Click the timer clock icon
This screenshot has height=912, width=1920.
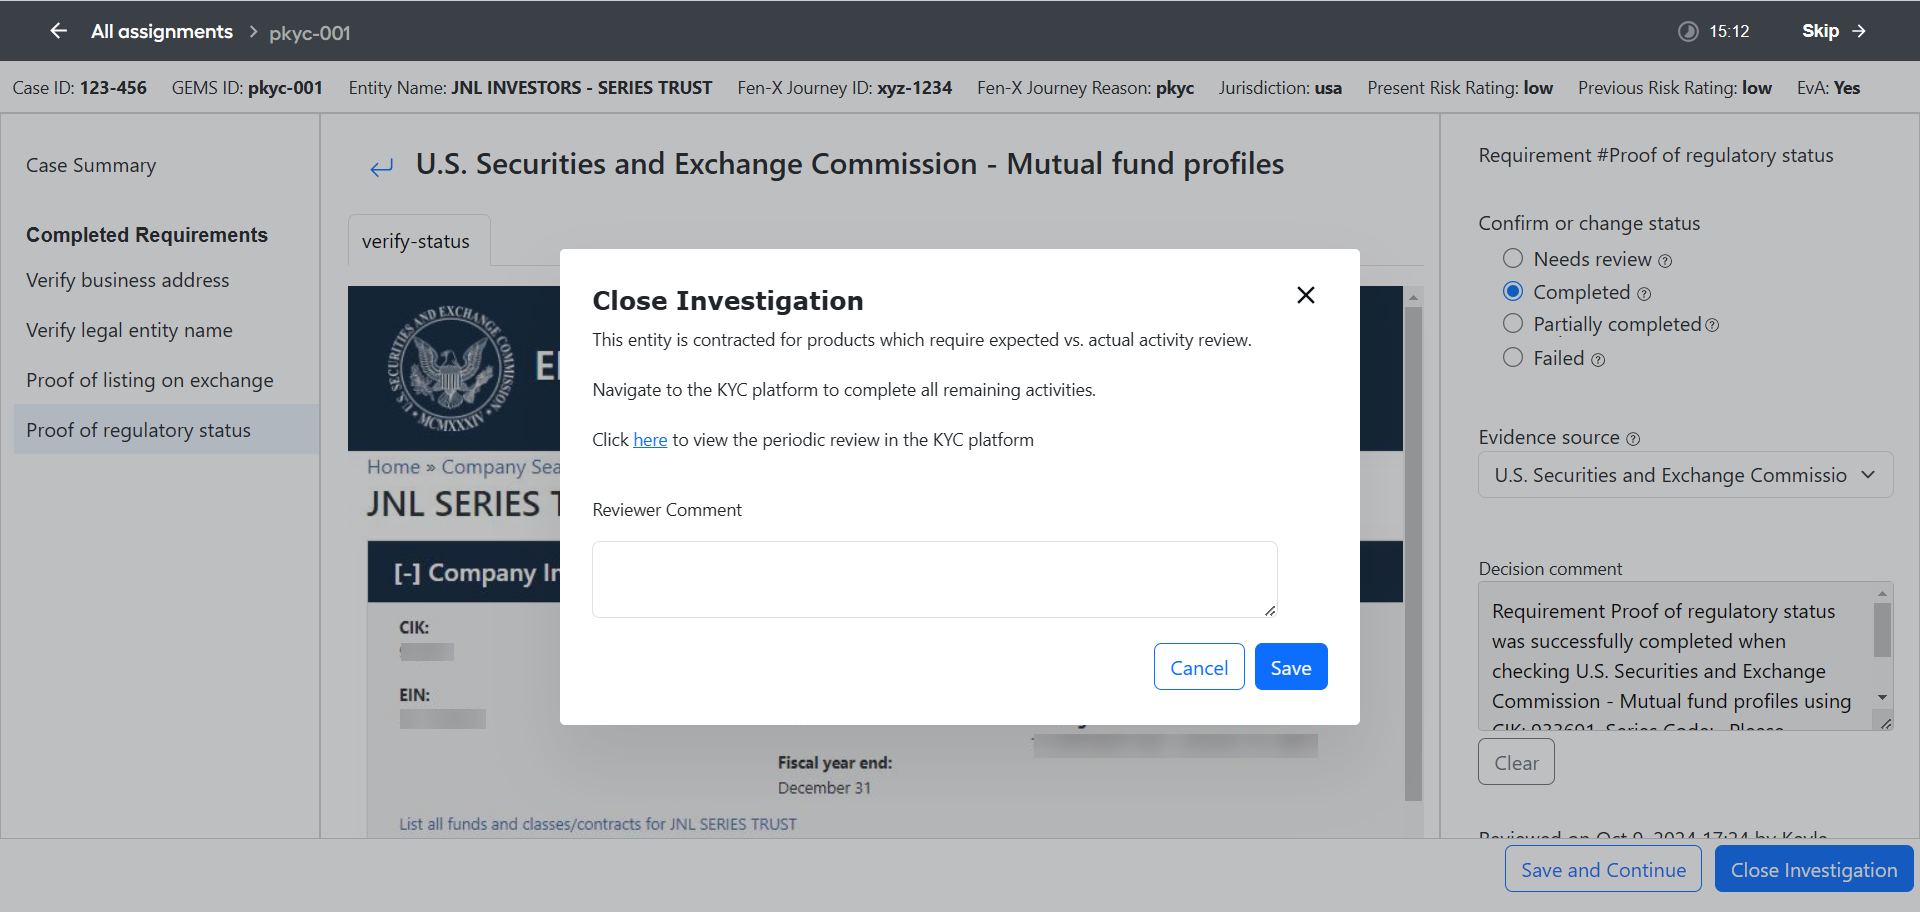click(1688, 31)
